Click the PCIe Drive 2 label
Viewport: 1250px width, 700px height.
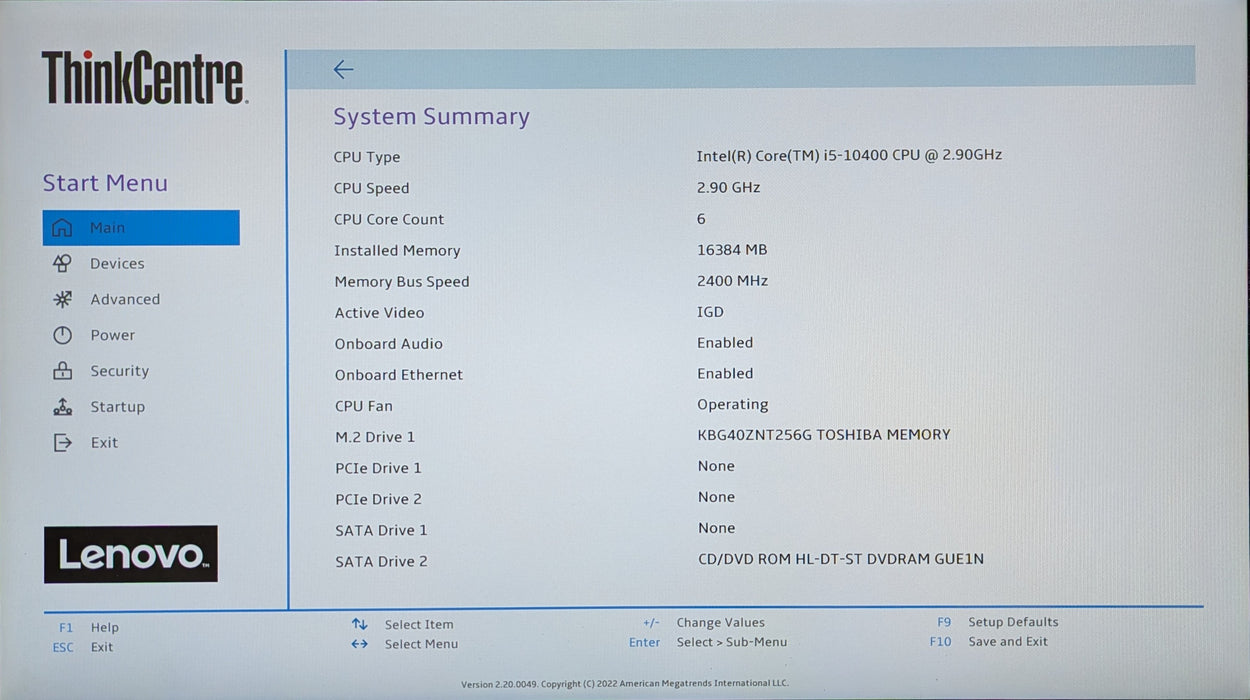[x=379, y=499]
